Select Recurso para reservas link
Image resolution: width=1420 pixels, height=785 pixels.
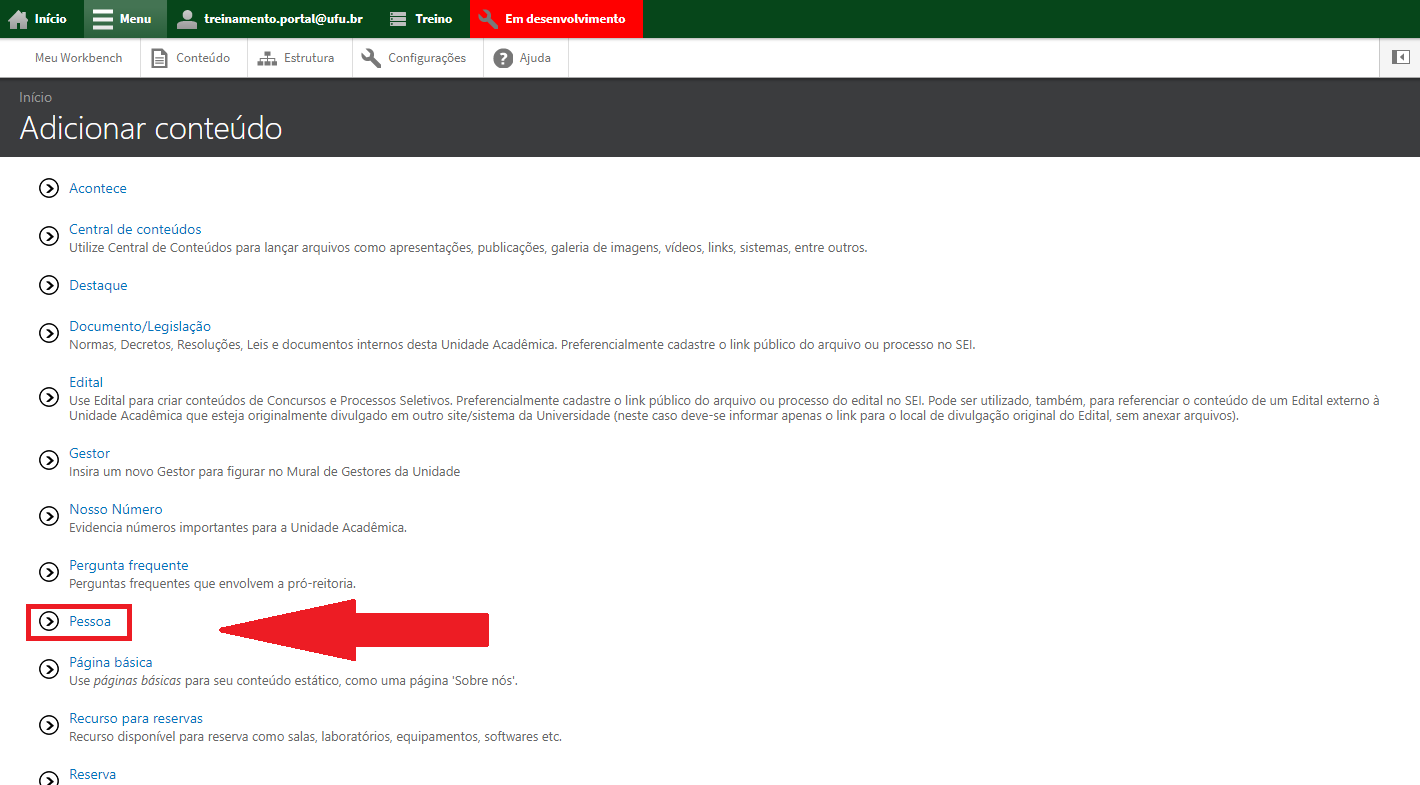tap(136, 718)
